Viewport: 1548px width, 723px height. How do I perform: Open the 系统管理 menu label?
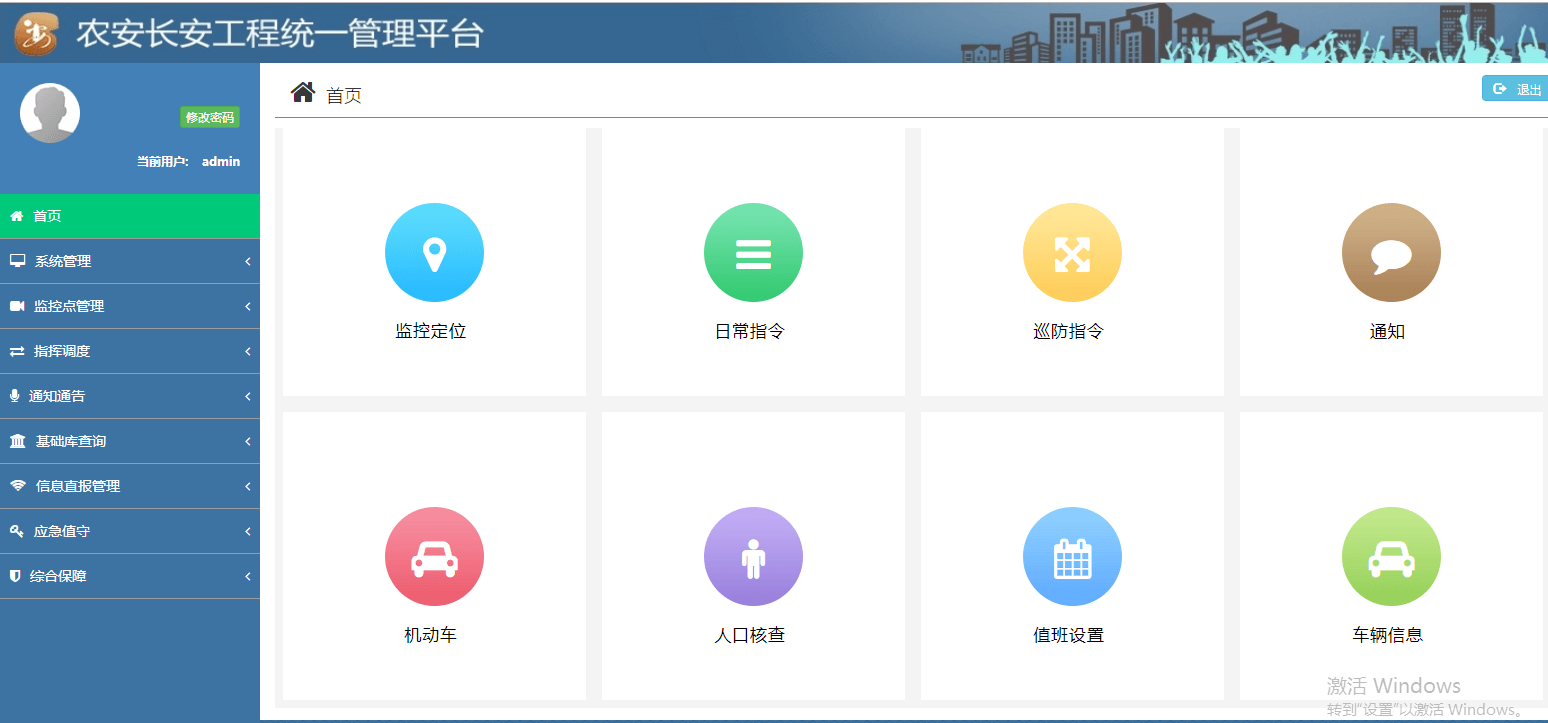(63, 261)
